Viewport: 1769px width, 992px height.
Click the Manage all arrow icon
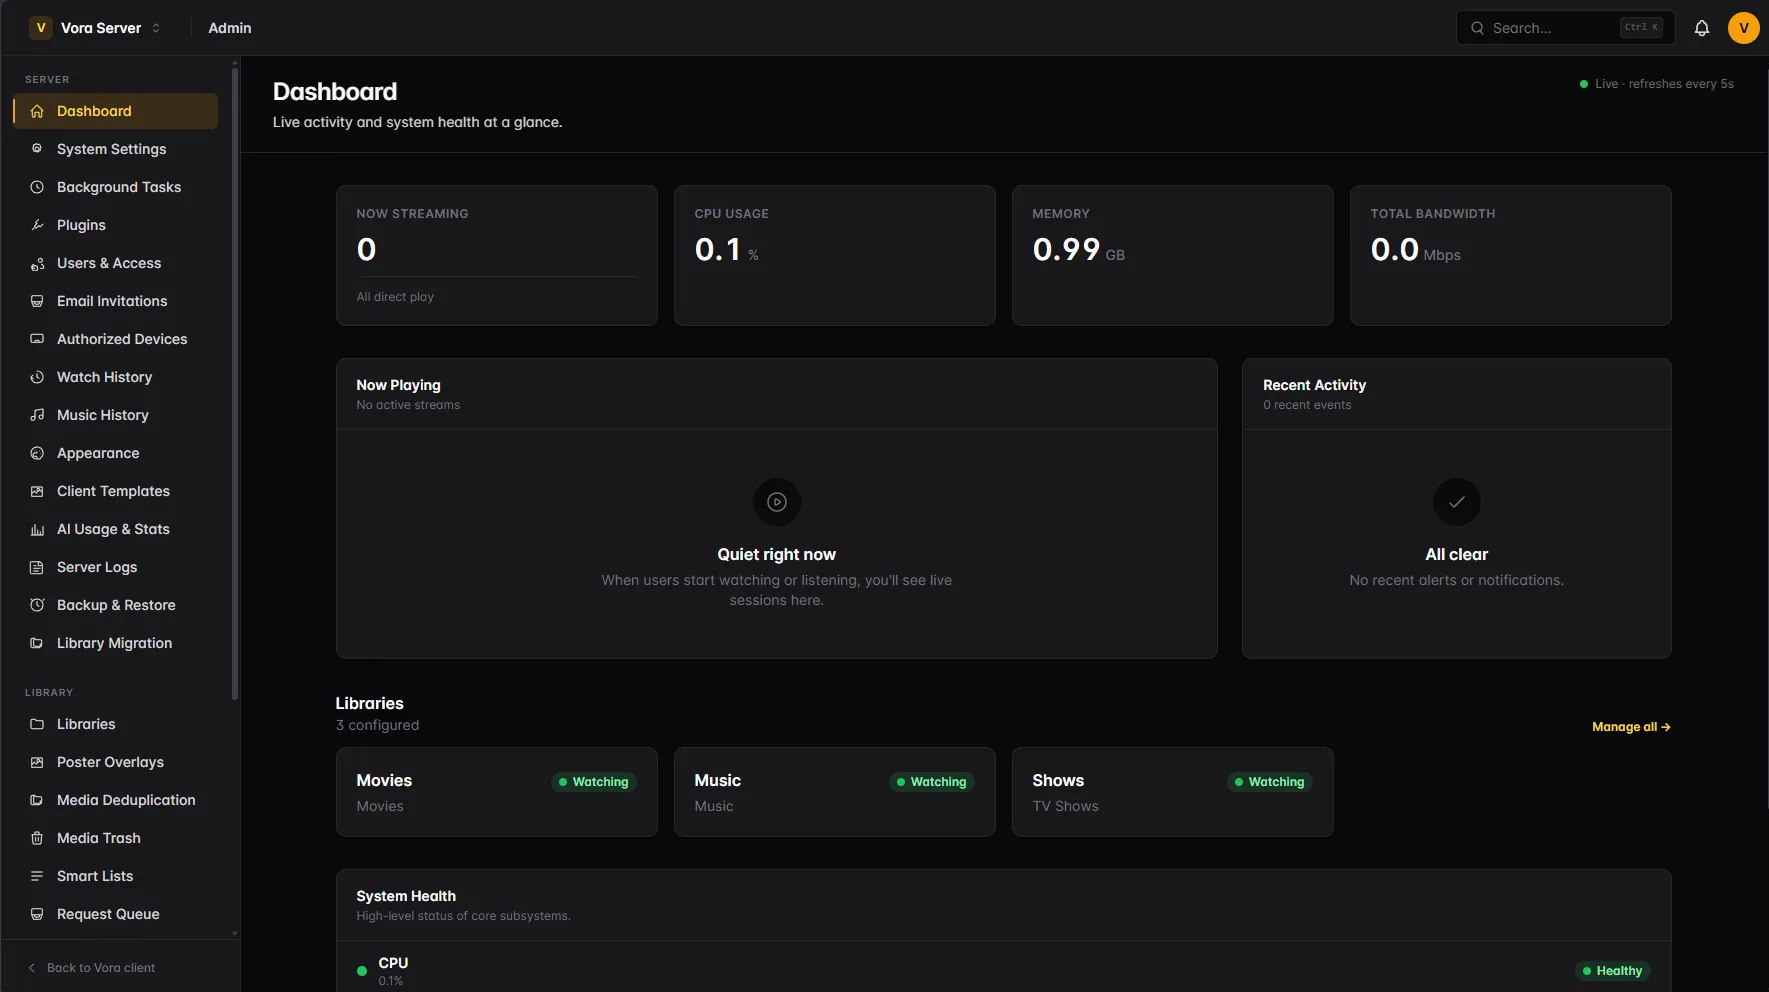[1666, 727]
